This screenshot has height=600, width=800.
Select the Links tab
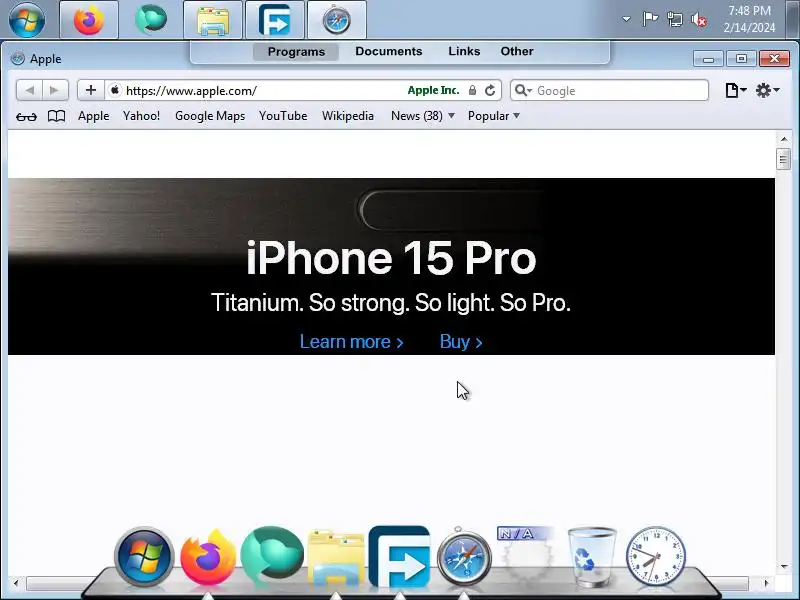coord(464,51)
